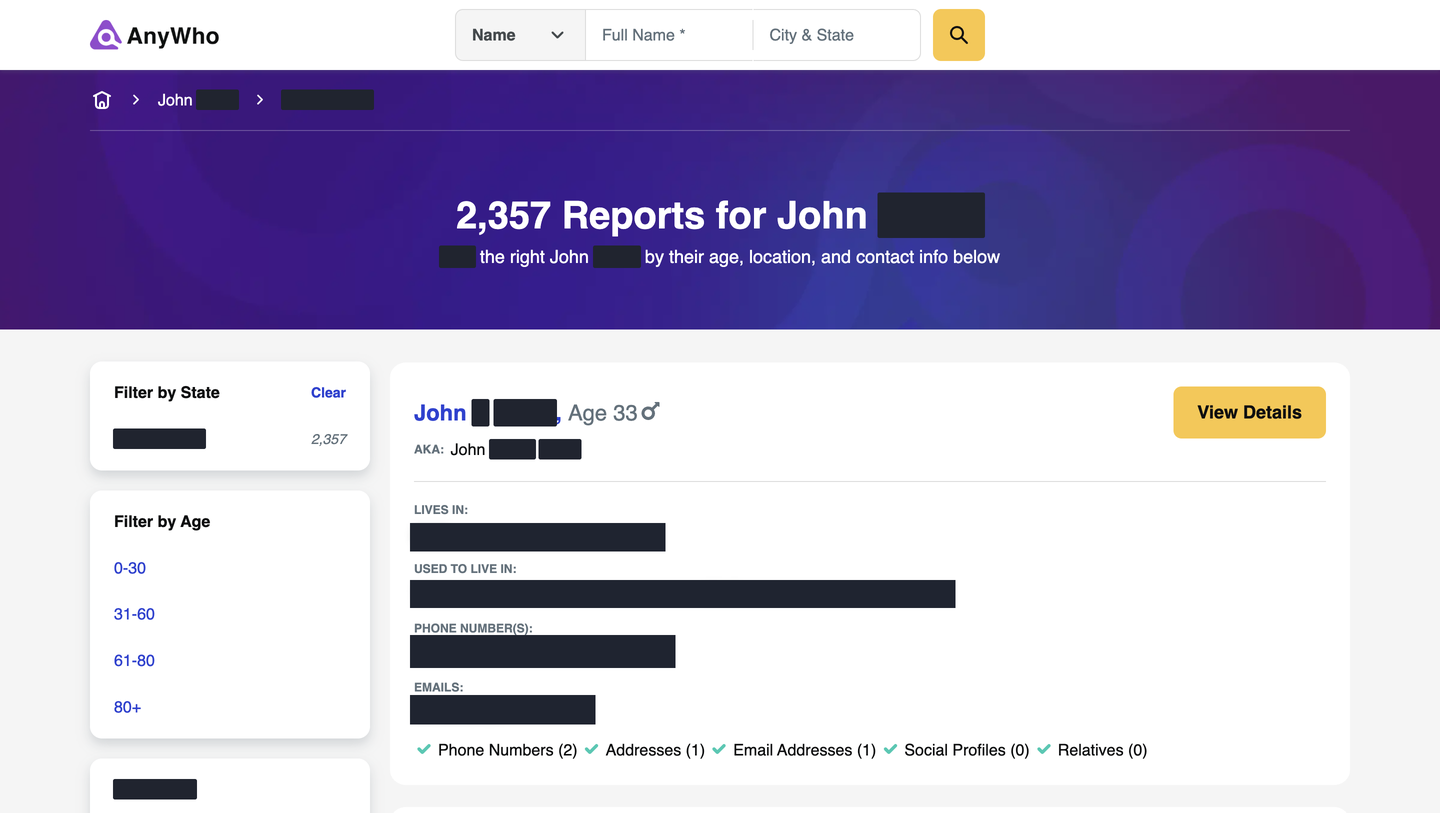Click the AnyWho logo icon
The image size is (1440, 813).
(x=105, y=35)
